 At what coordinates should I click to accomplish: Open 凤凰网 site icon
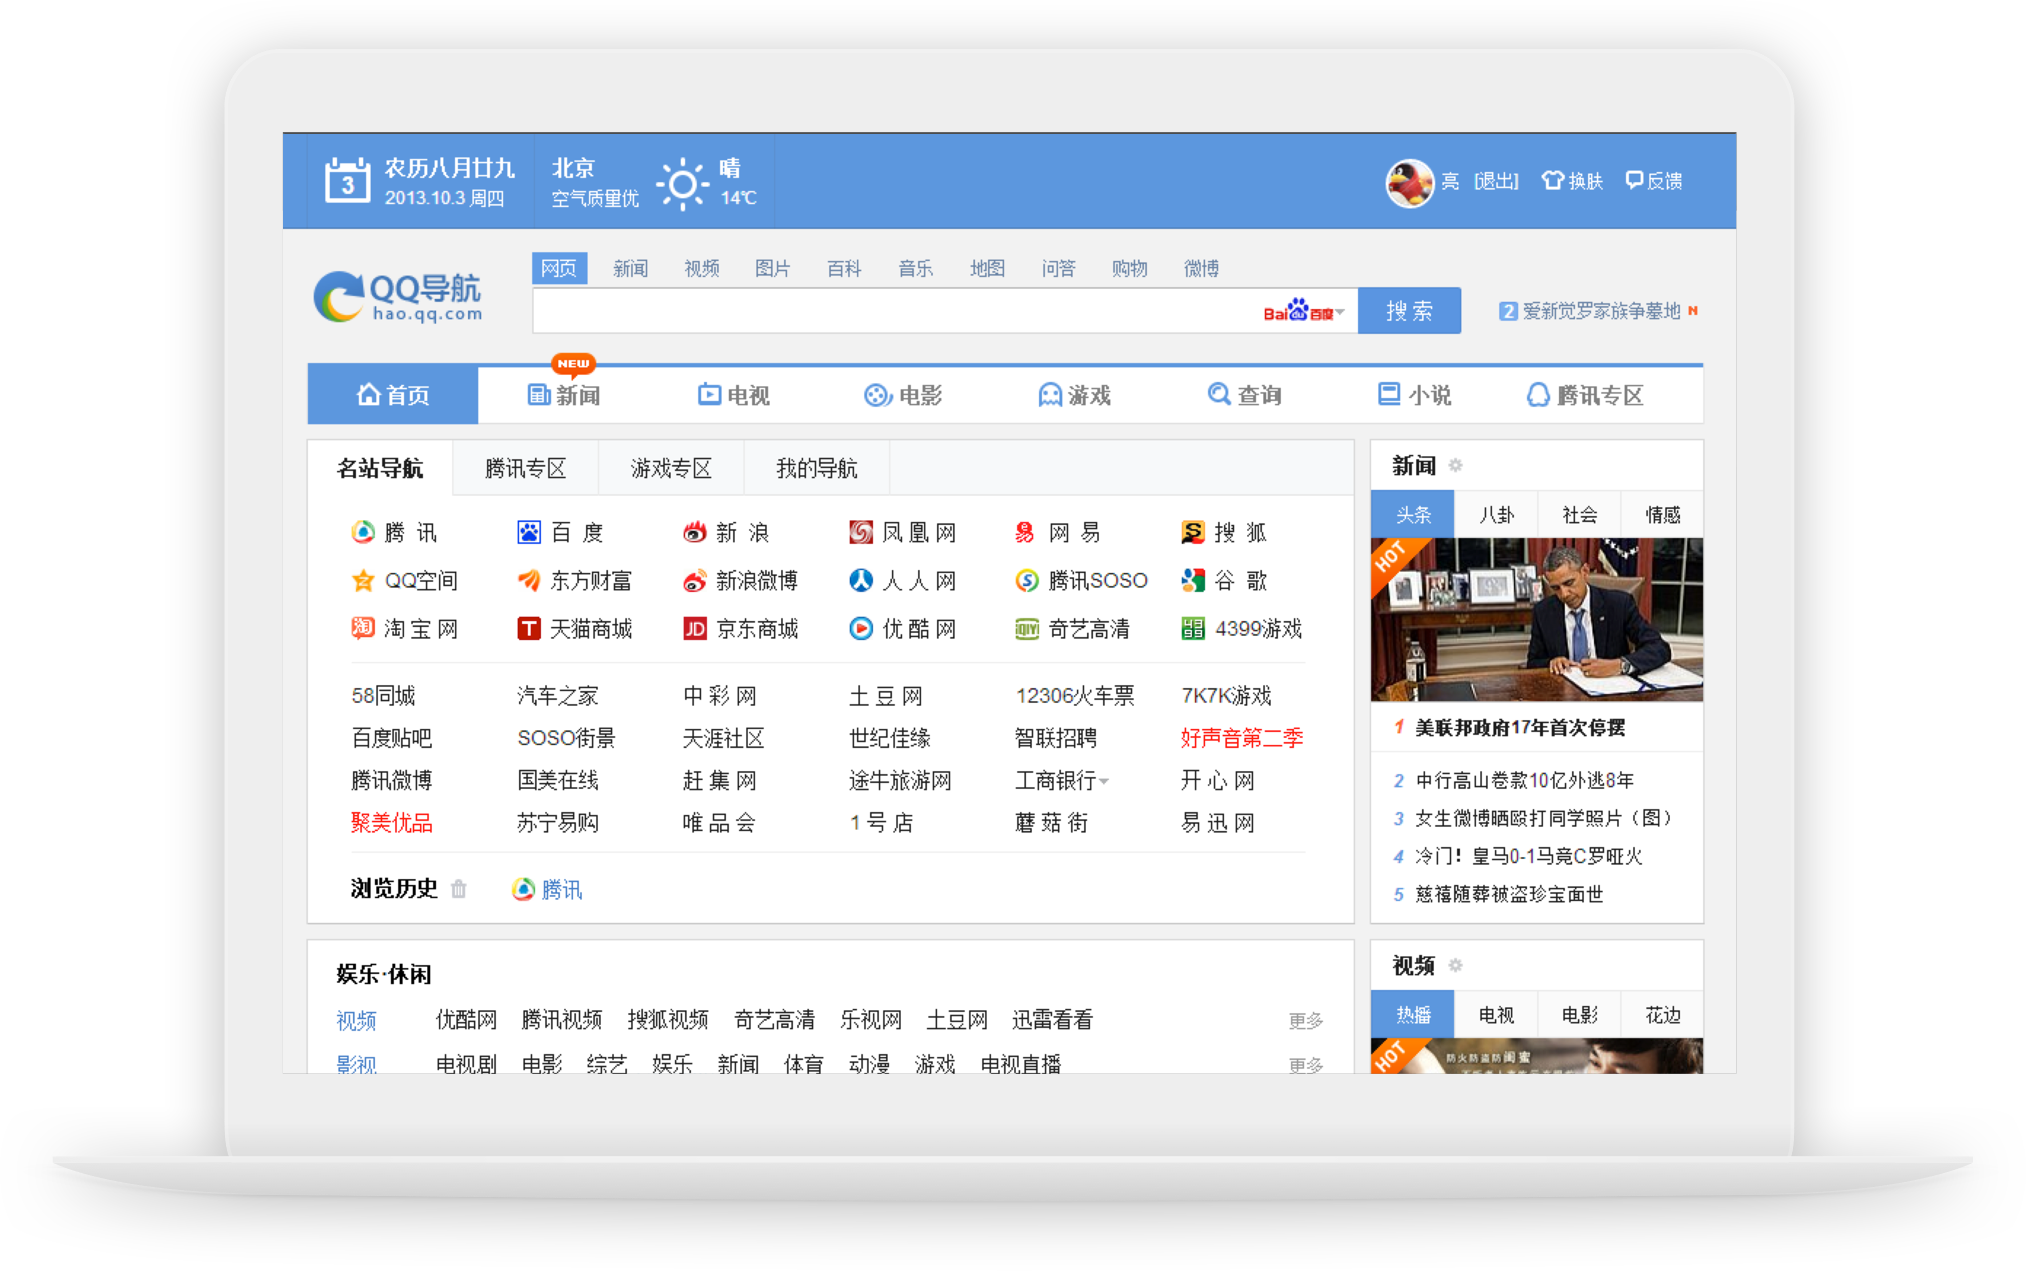pyautogui.click(x=860, y=532)
